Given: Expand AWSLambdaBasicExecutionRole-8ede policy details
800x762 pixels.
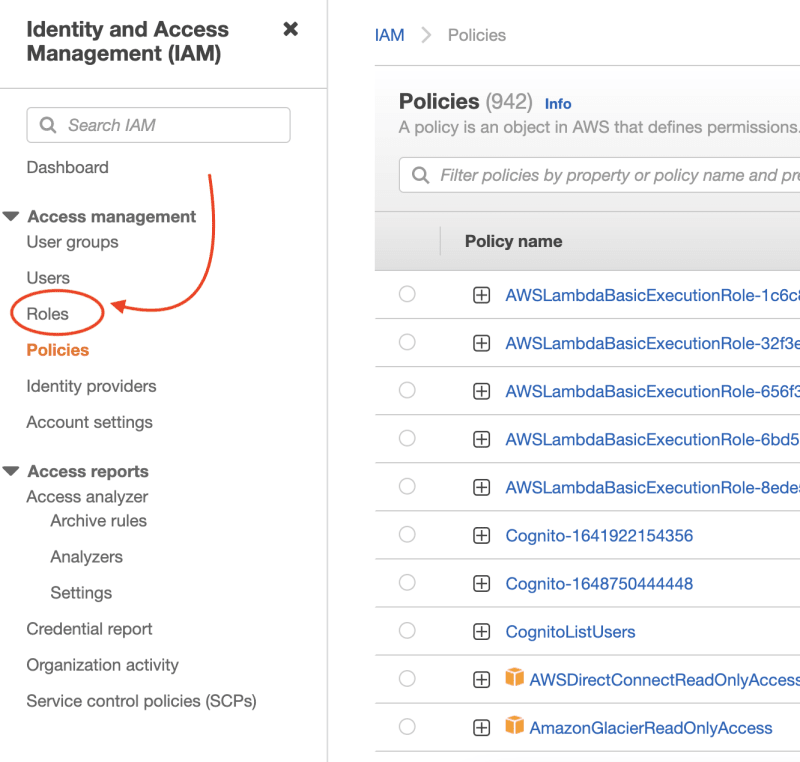Looking at the screenshot, I should point(482,488).
